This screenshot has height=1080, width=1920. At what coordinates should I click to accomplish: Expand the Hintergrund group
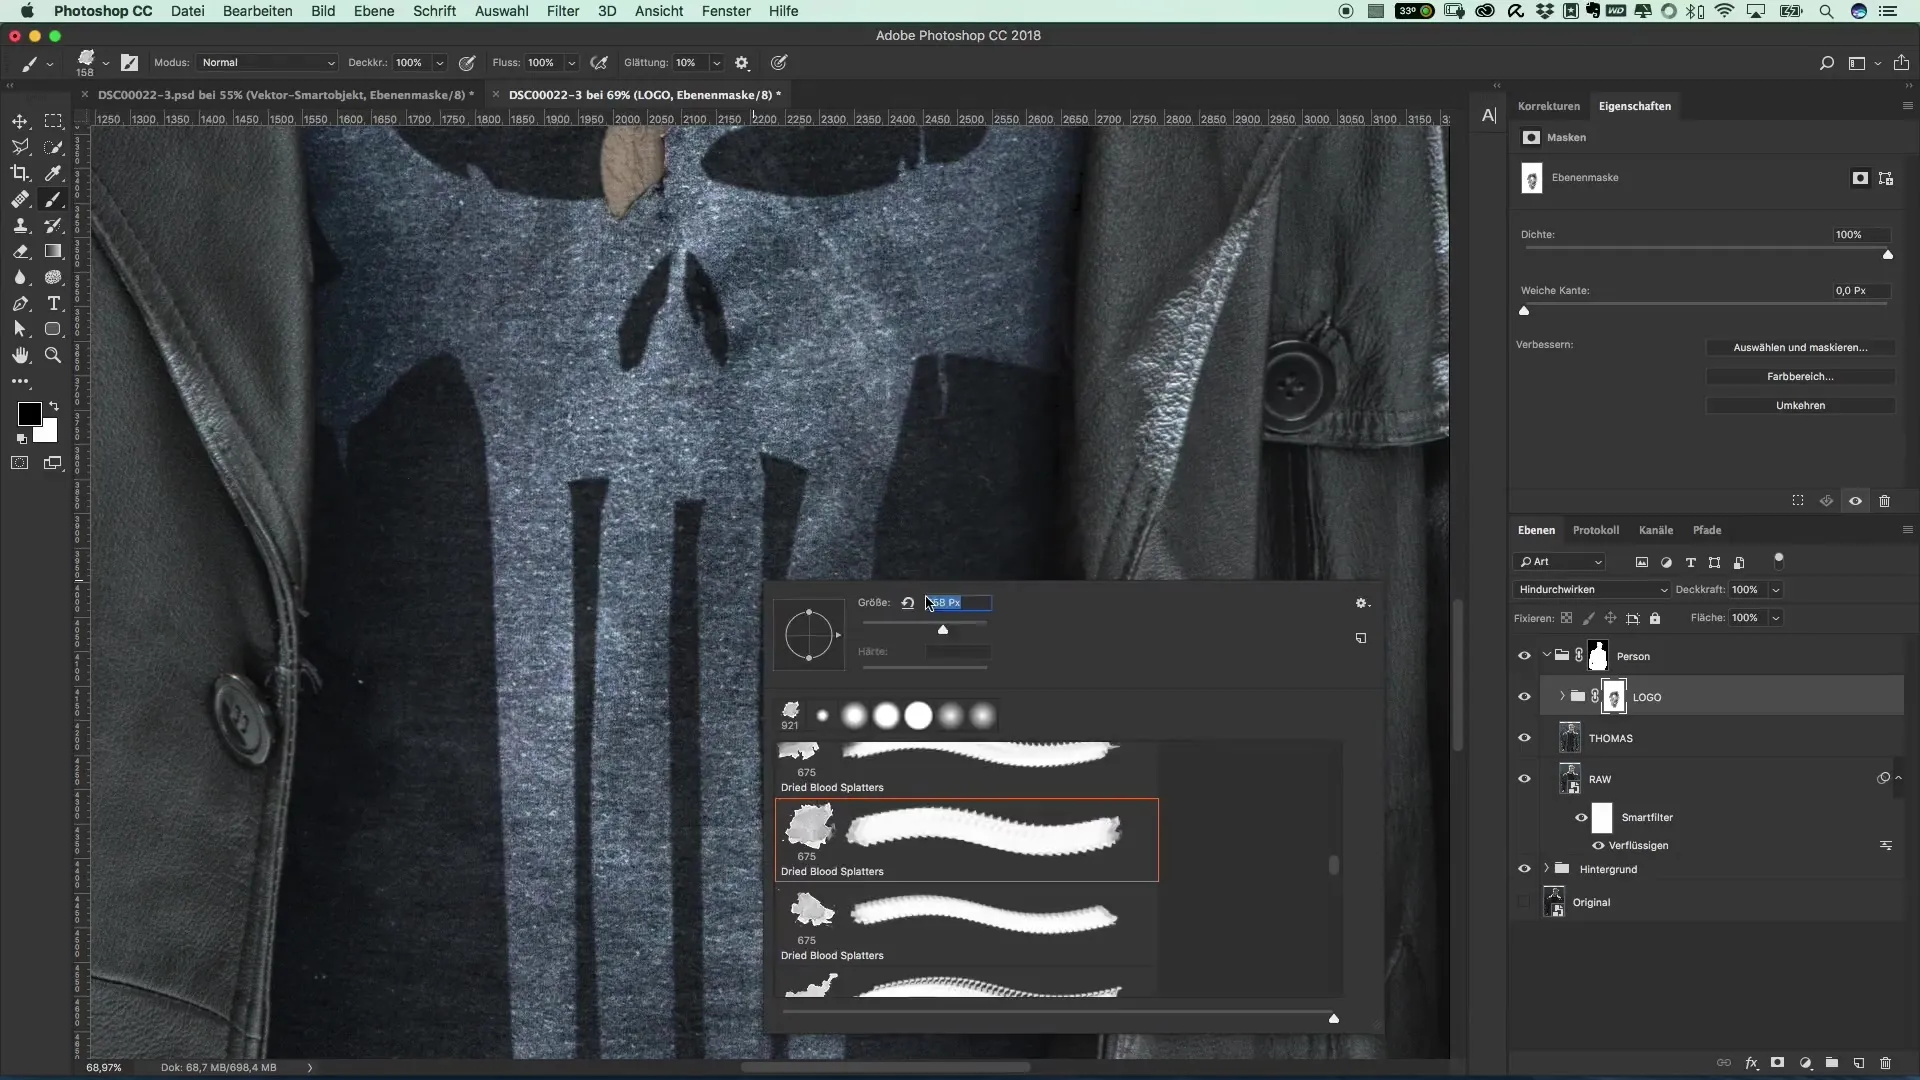coord(1546,868)
